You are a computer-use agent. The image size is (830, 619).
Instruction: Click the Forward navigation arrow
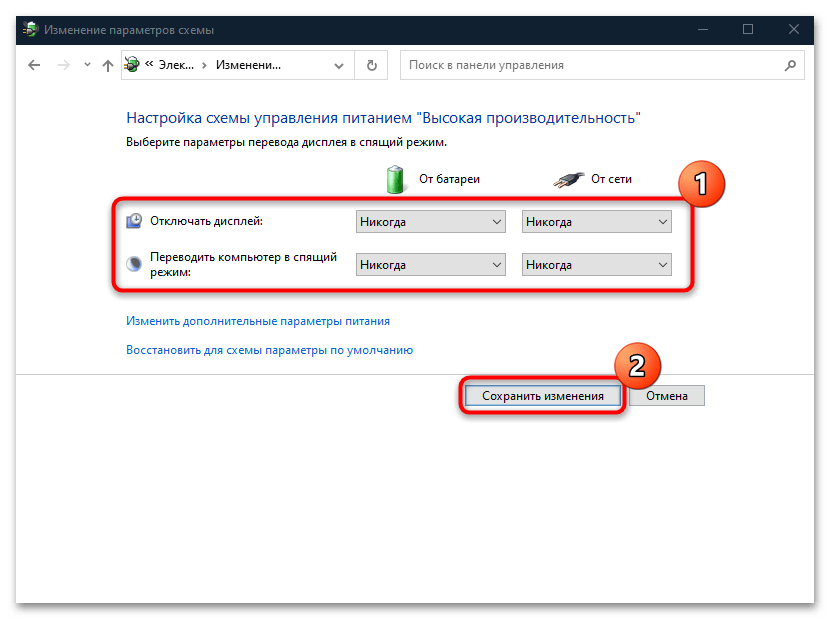(64, 66)
